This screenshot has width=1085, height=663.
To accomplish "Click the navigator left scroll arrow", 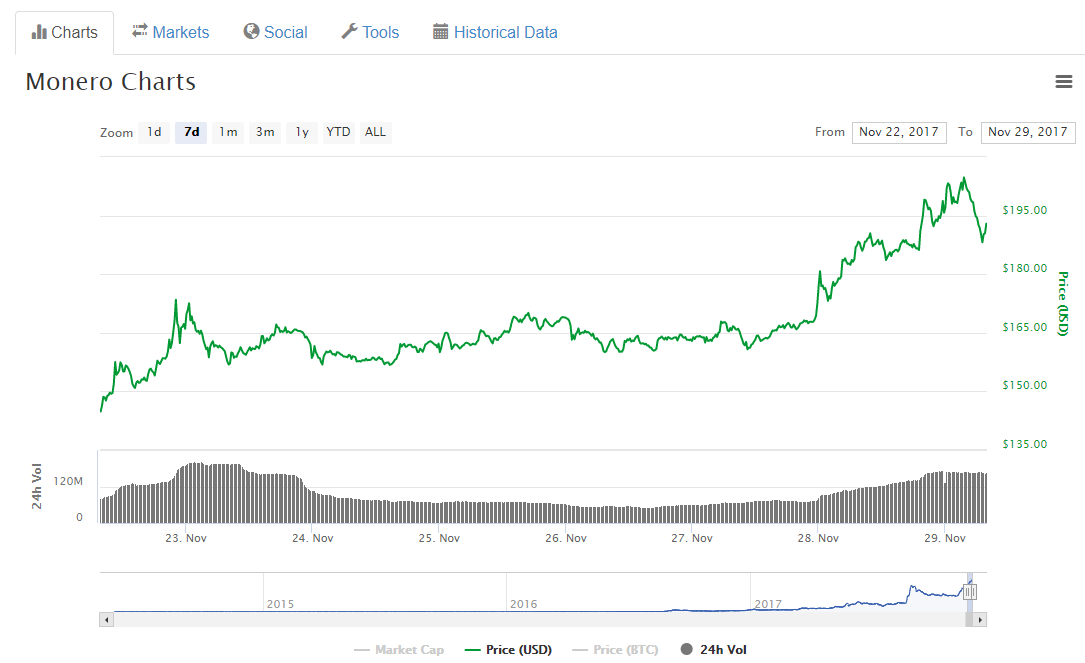I will coord(107,619).
